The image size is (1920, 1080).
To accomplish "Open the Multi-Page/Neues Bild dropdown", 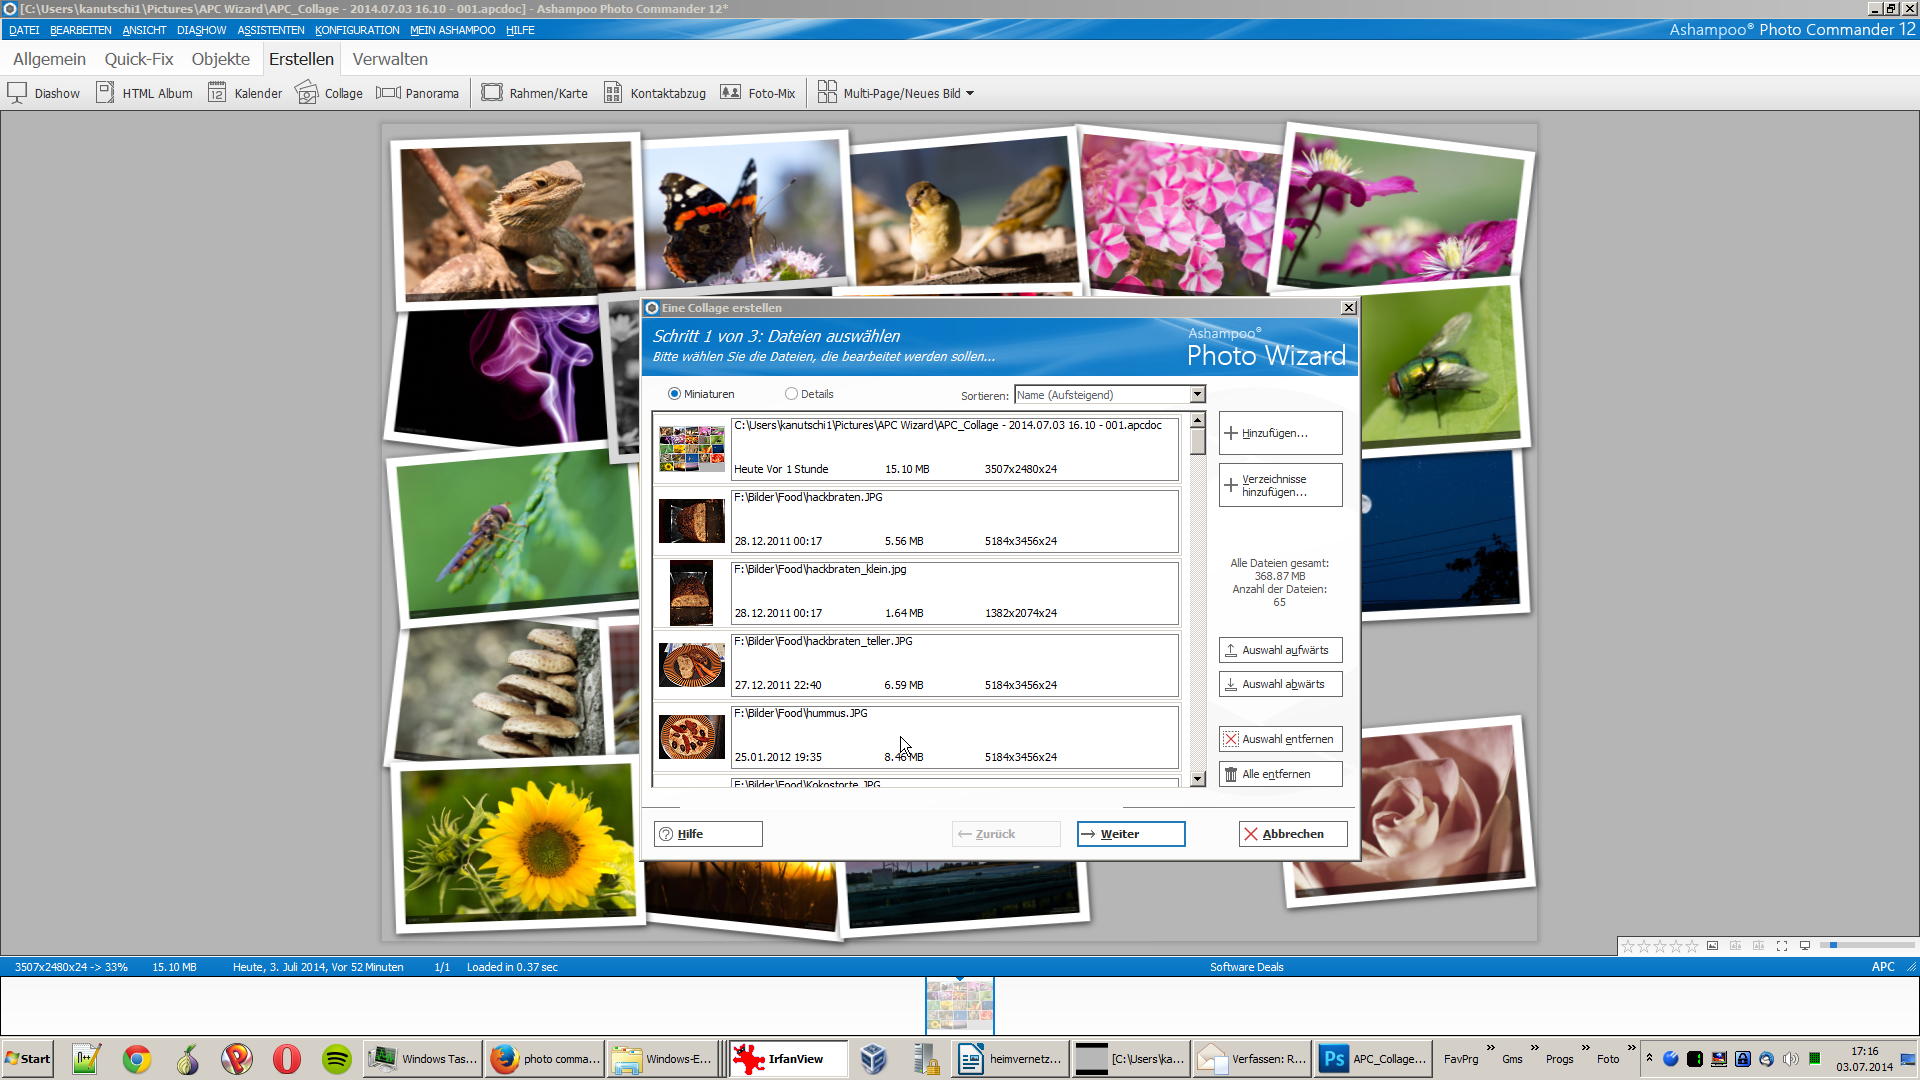I will tap(896, 93).
